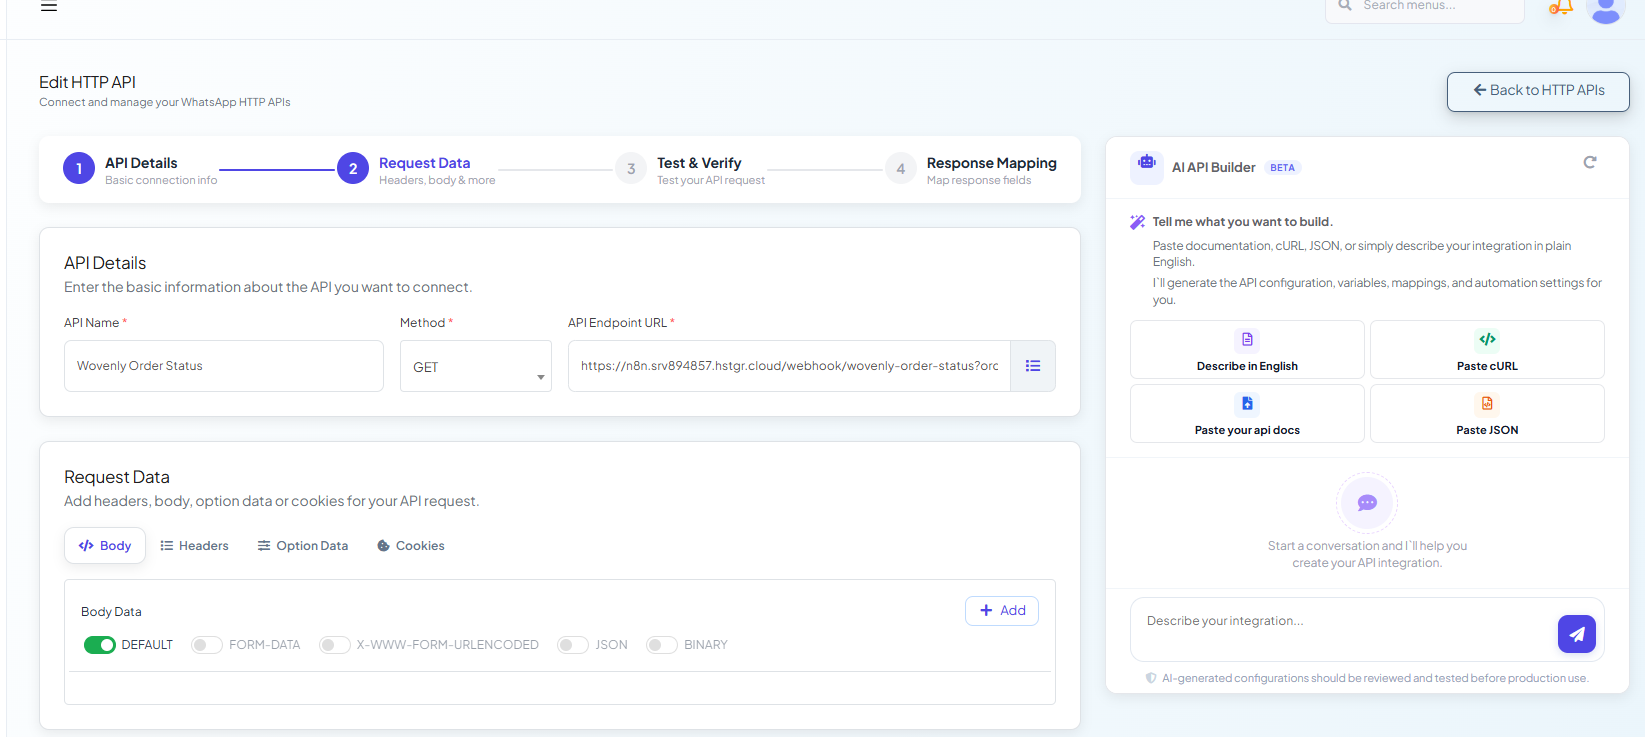The width and height of the screenshot is (1645, 737).
Task: Go to step 1 API Details circle
Action: [79, 169]
